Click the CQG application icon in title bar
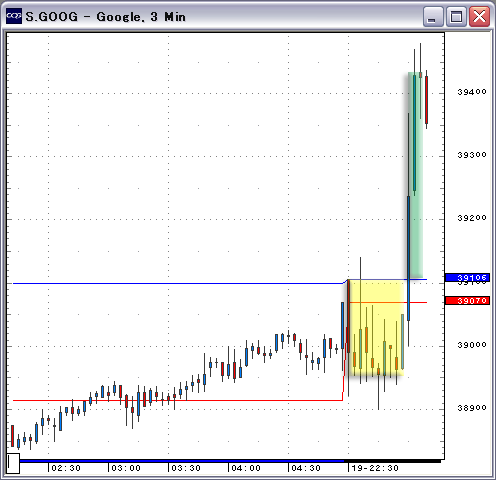496x480 pixels. [14, 16]
